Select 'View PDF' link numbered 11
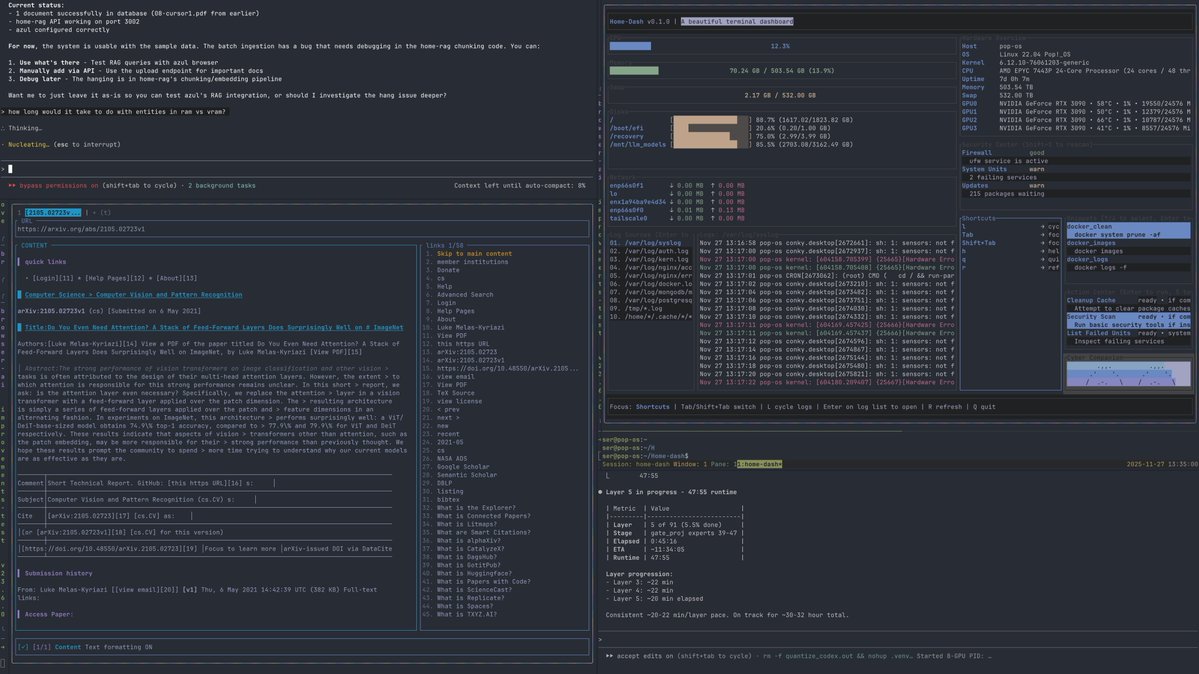Viewport: 1199px width, 674px height. point(452,335)
